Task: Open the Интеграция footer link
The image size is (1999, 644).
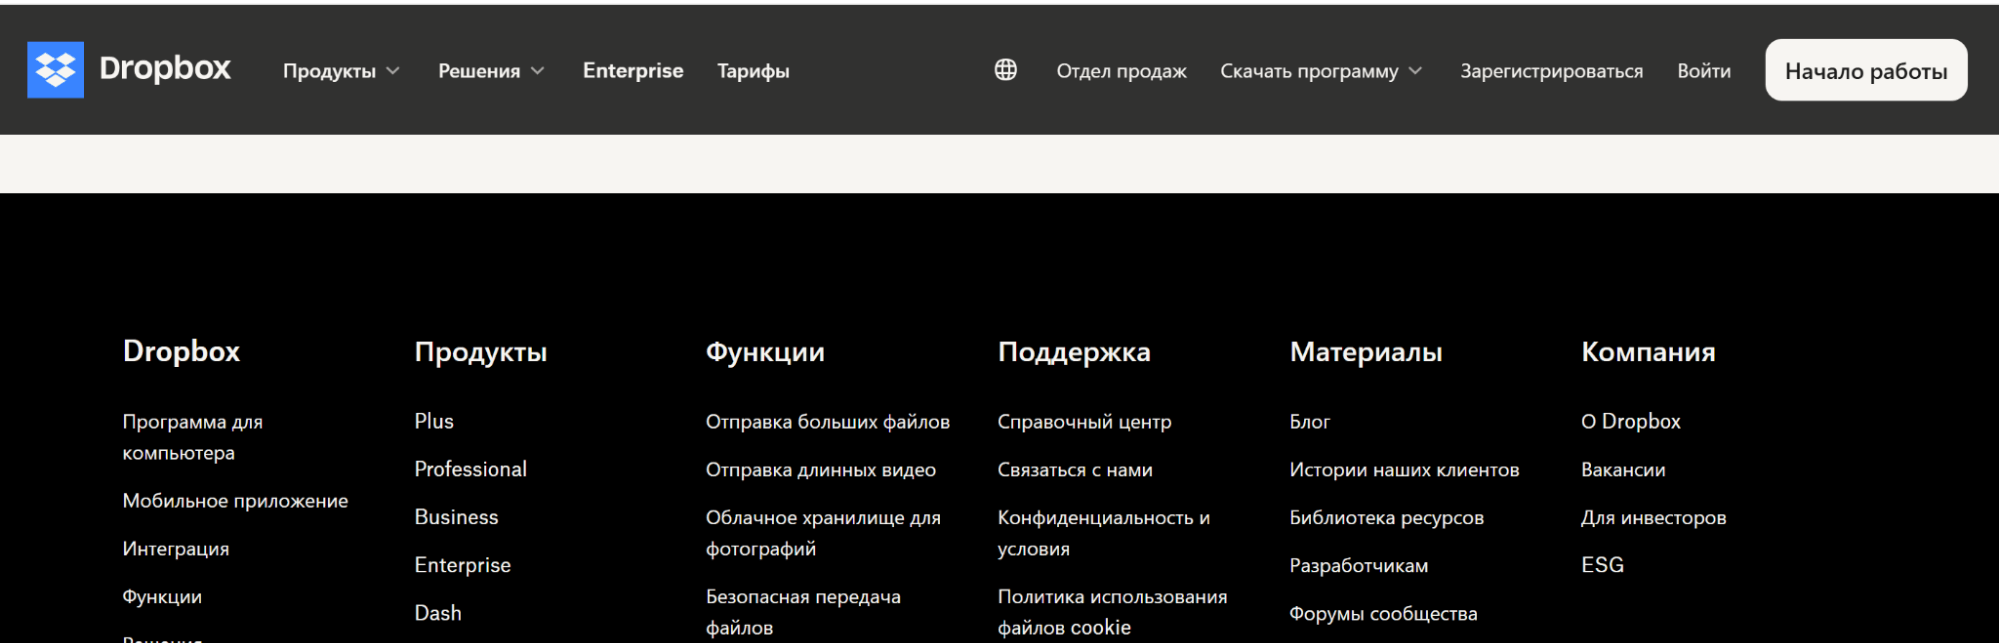Action: pyautogui.click(x=176, y=549)
